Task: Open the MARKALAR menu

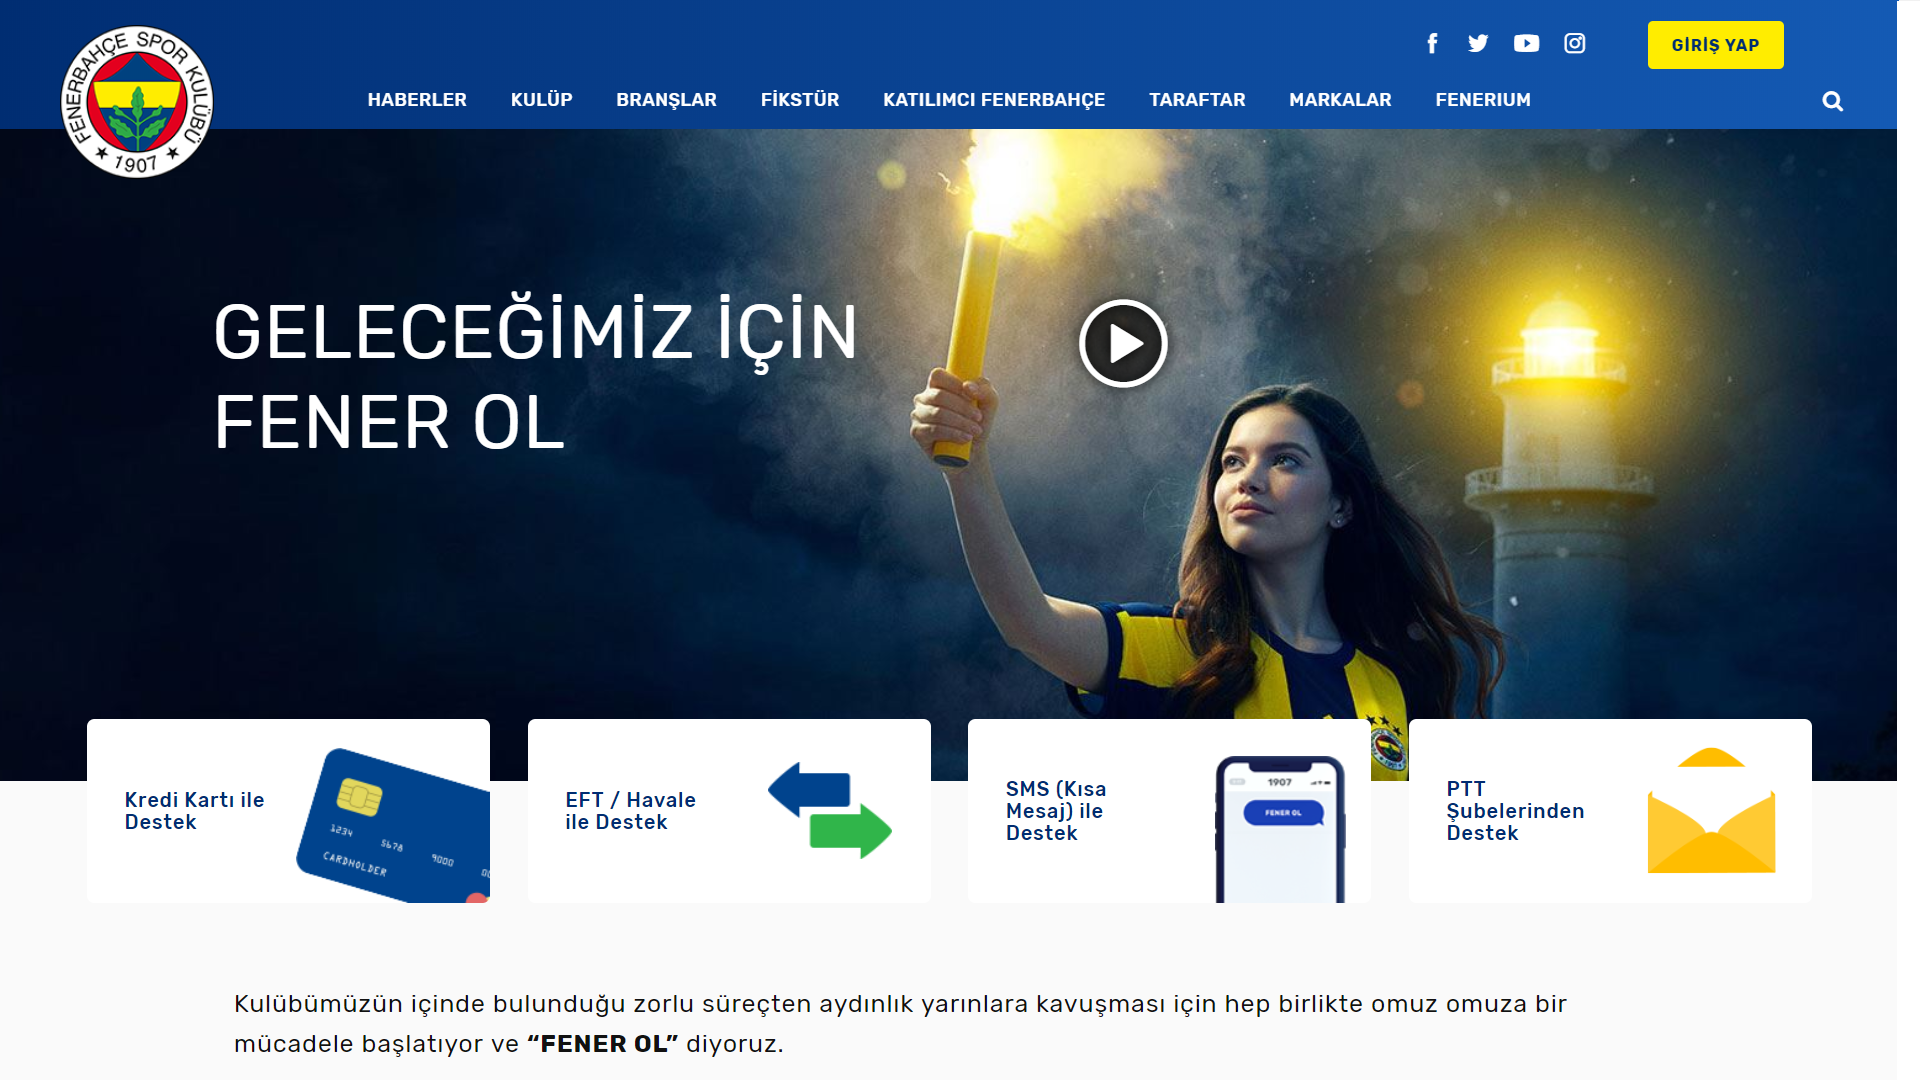Action: click(x=1340, y=100)
